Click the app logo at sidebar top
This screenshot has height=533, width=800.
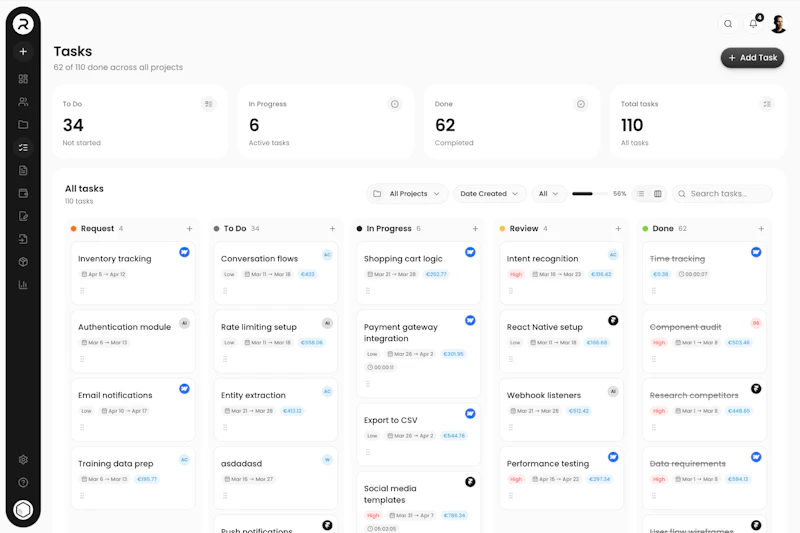23,24
